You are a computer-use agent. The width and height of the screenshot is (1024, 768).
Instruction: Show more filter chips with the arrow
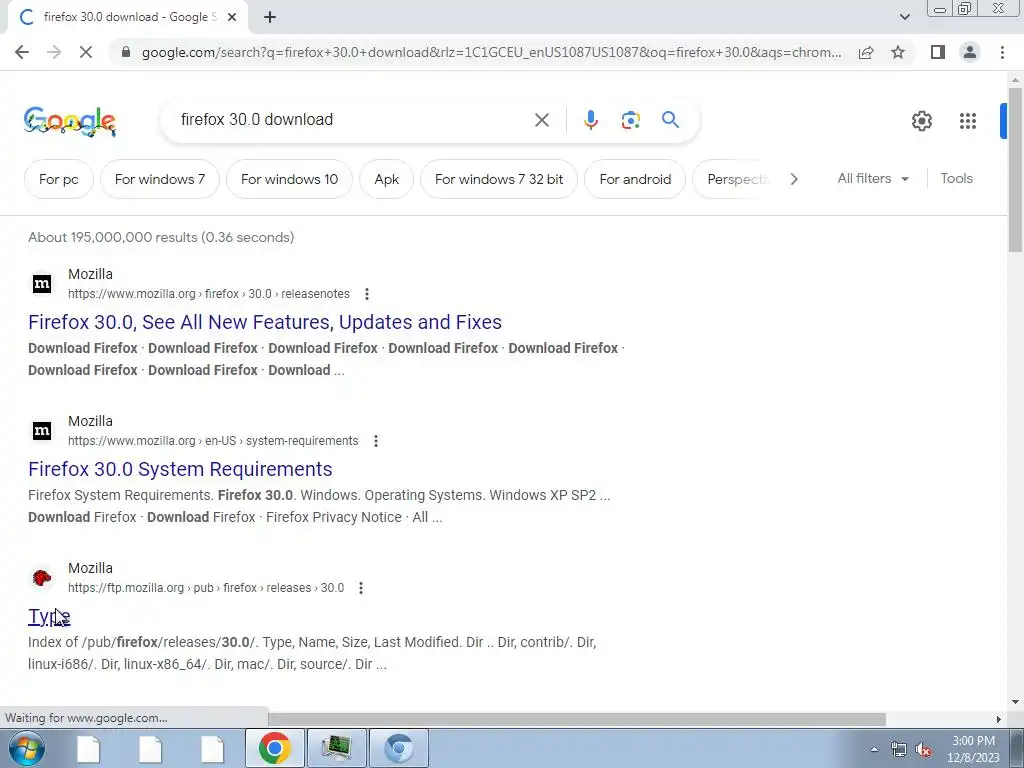794,179
